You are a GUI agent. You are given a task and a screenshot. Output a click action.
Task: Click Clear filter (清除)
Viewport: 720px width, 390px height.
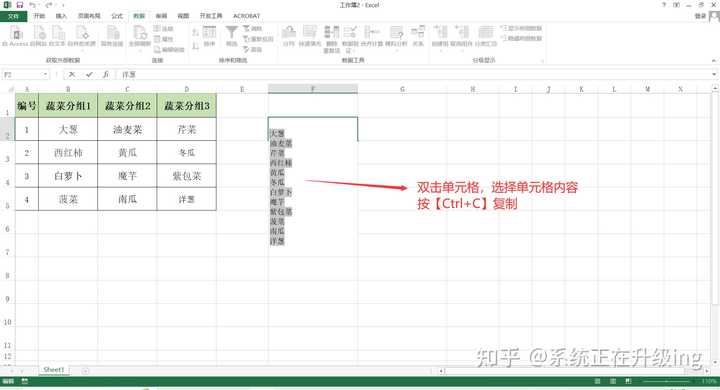(x=253, y=28)
